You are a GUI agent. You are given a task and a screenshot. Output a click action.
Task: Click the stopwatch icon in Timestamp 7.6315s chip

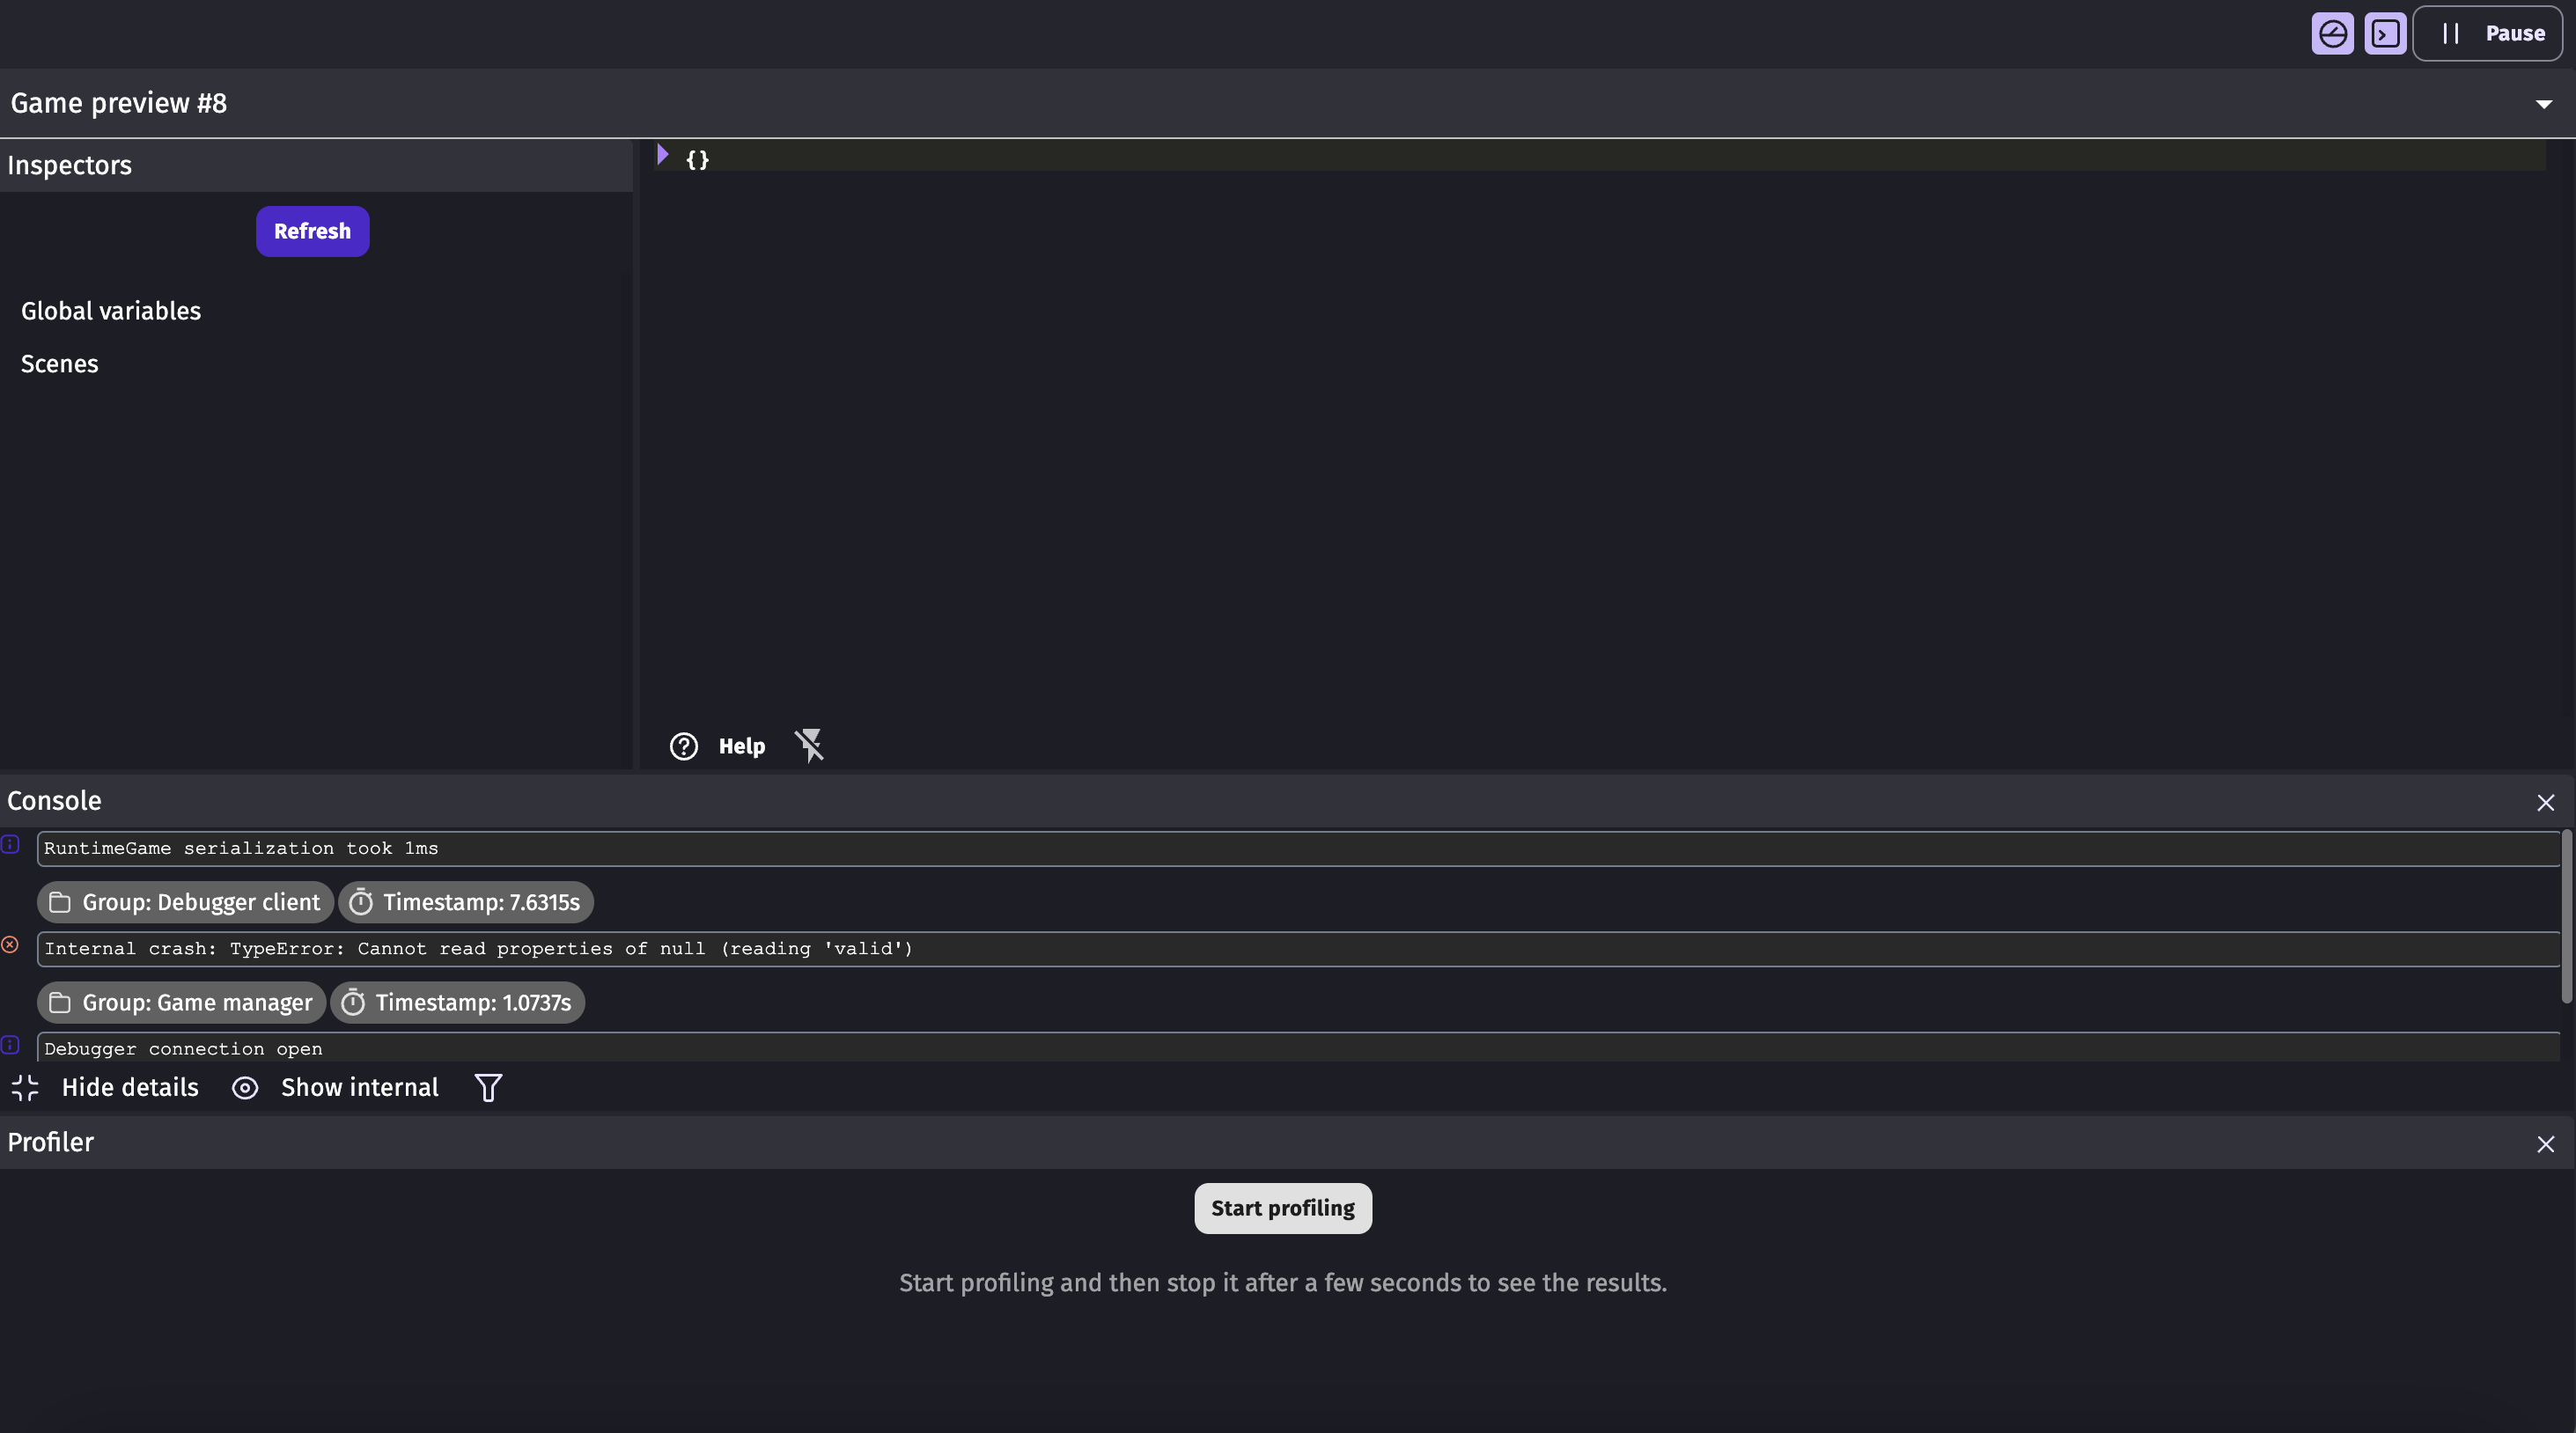click(x=361, y=902)
